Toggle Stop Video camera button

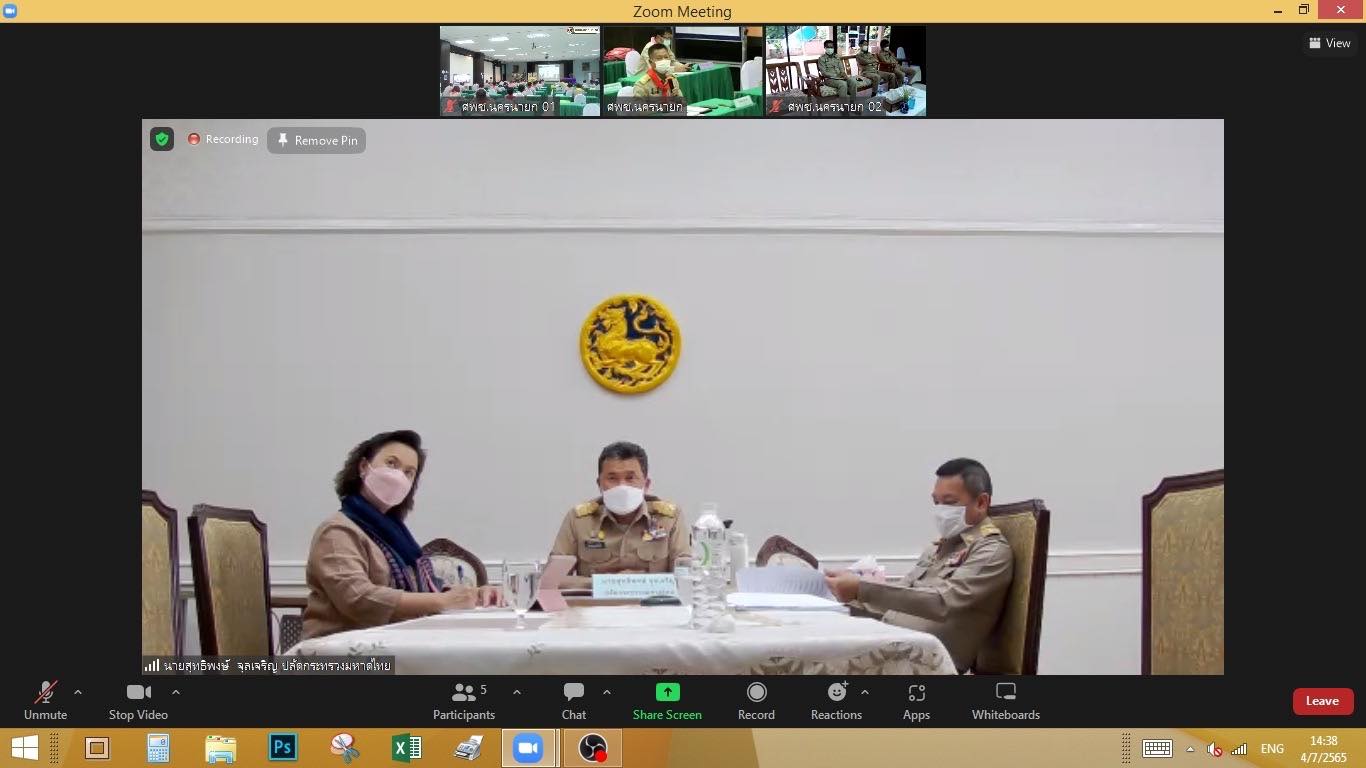[138, 700]
